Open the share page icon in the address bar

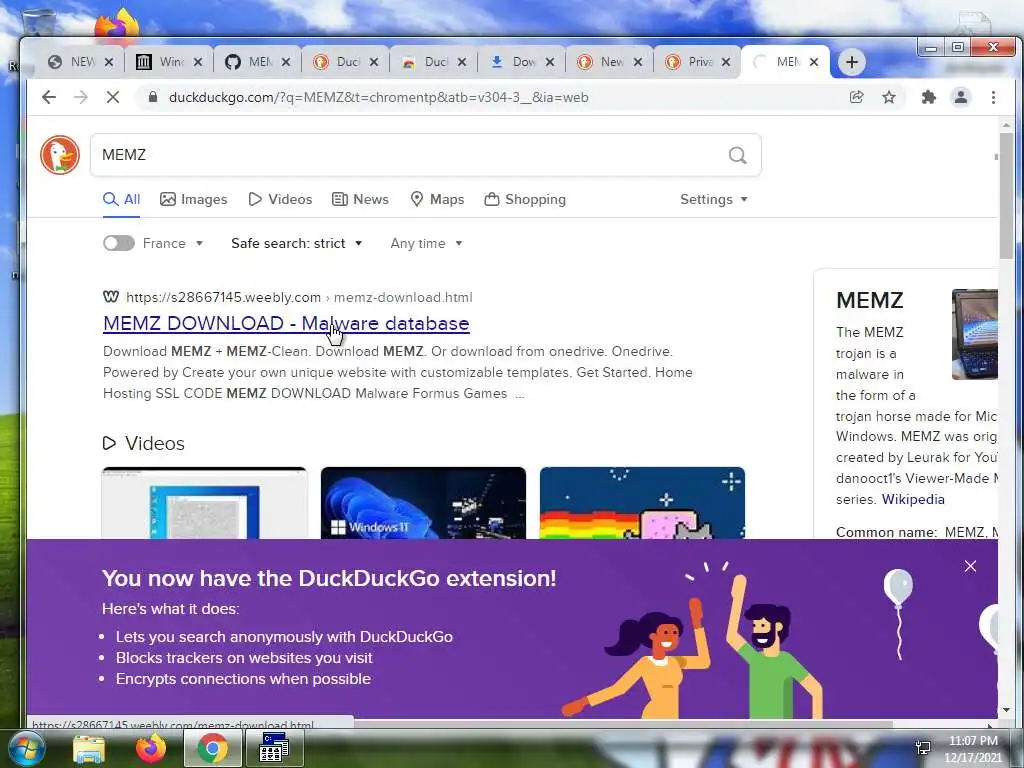click(856, 97)
